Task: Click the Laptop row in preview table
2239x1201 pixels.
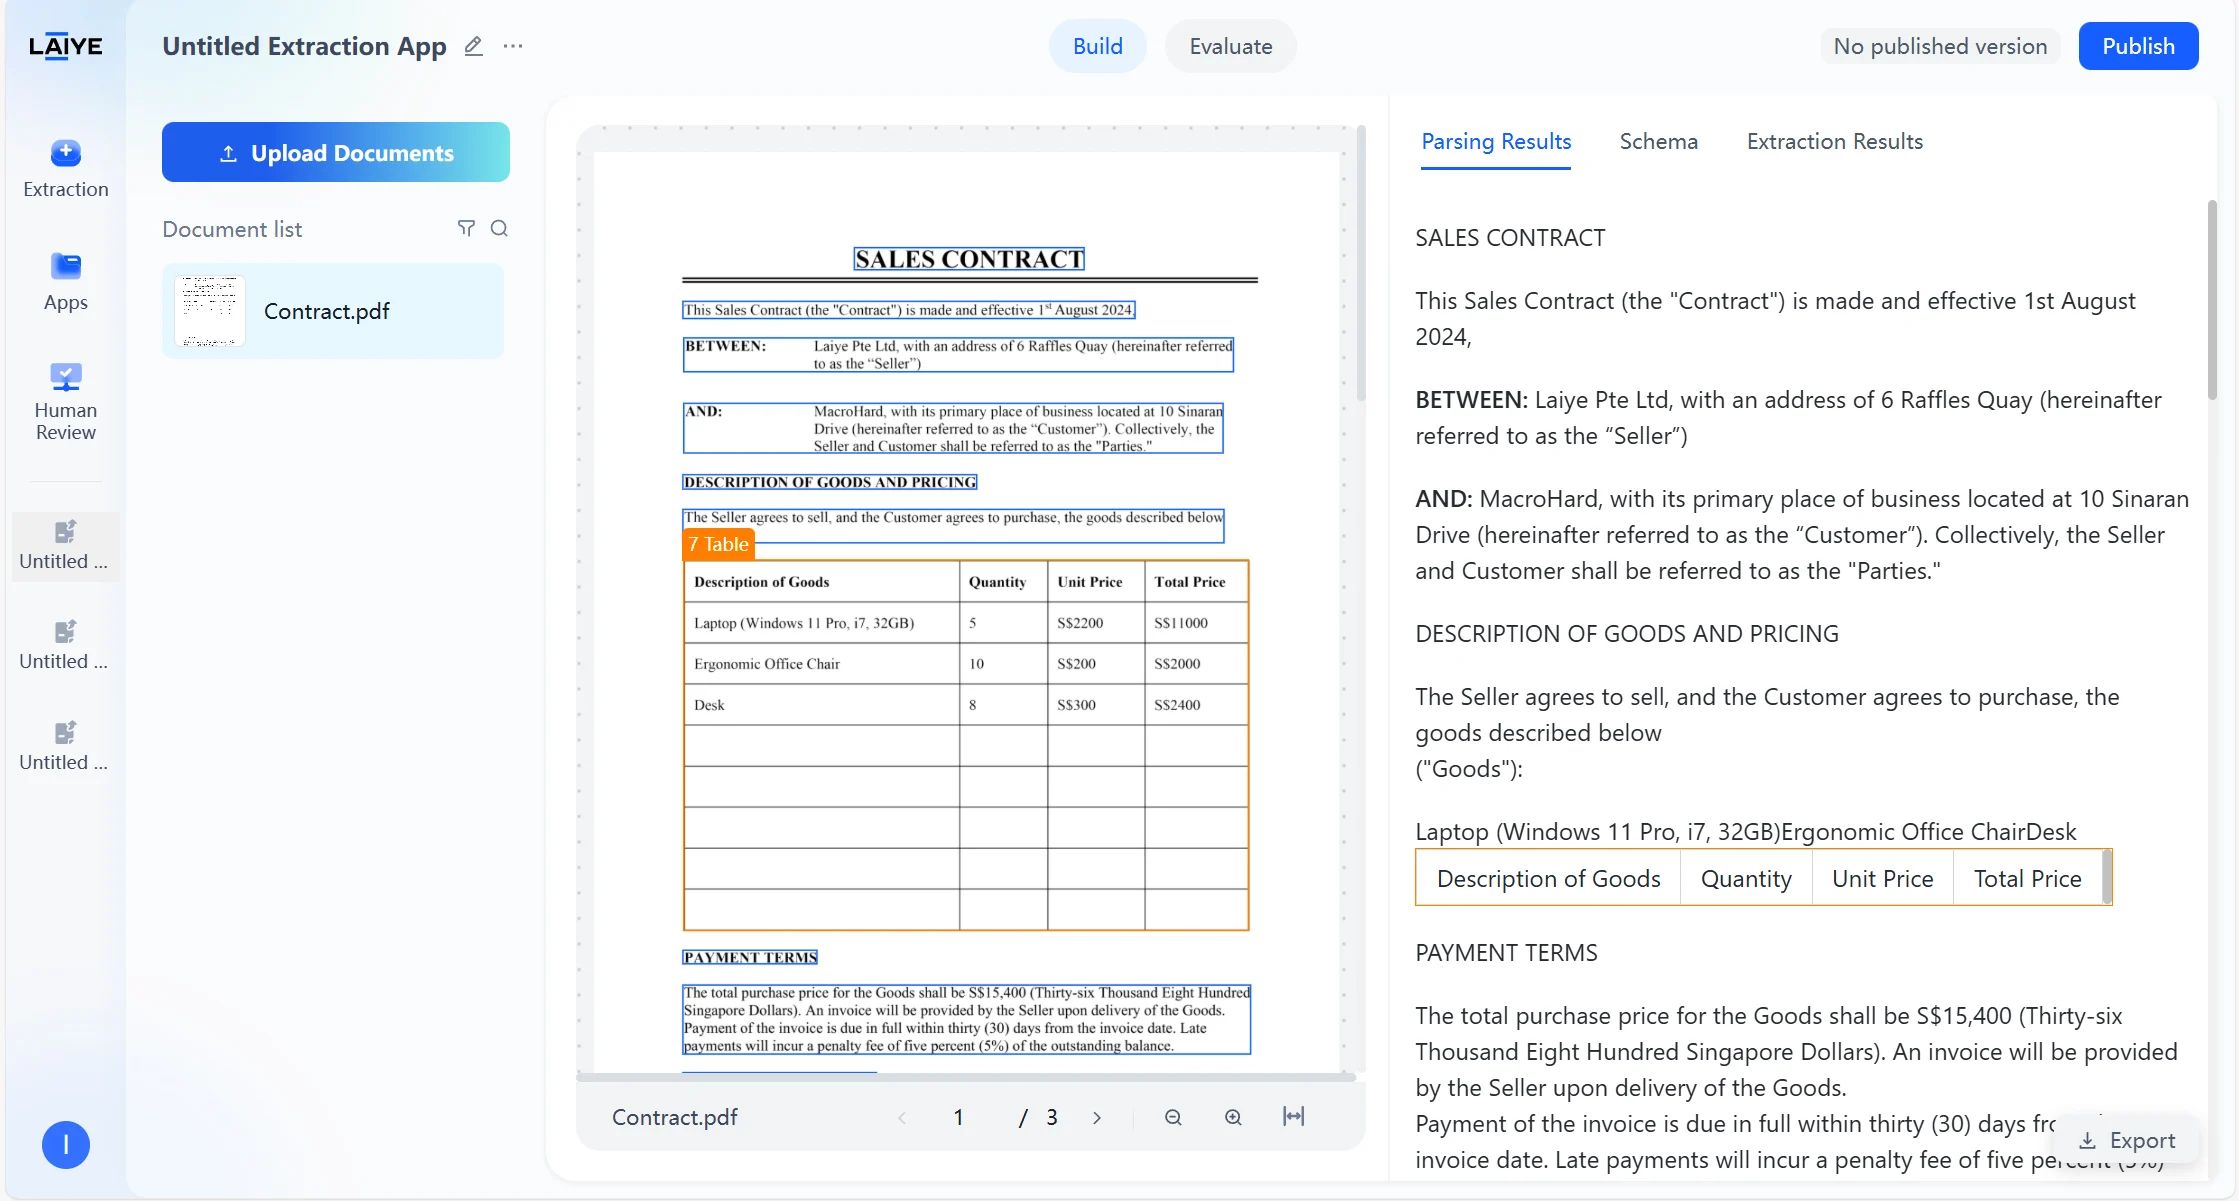Action: point(966,623)
